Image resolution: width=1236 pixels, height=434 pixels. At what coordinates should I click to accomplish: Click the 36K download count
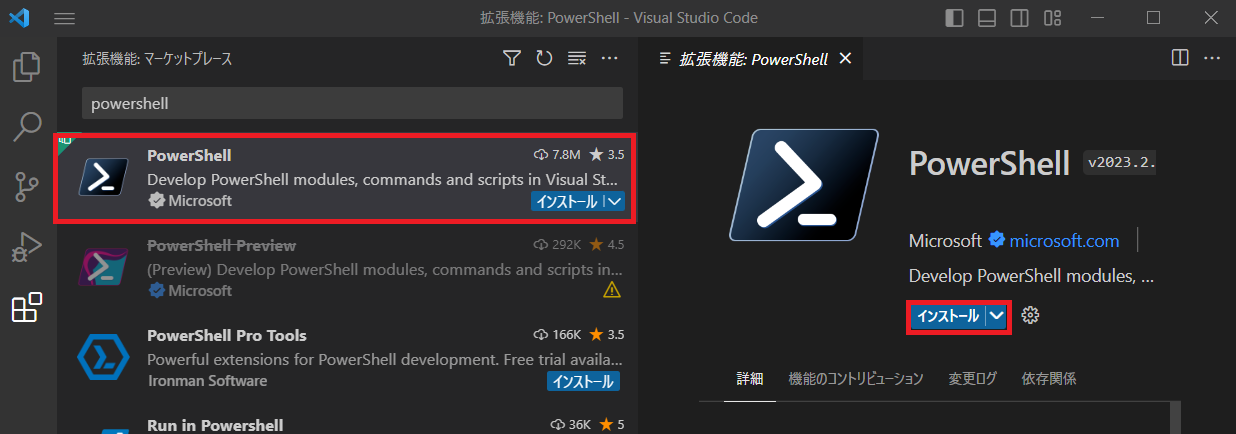point(573,425)
